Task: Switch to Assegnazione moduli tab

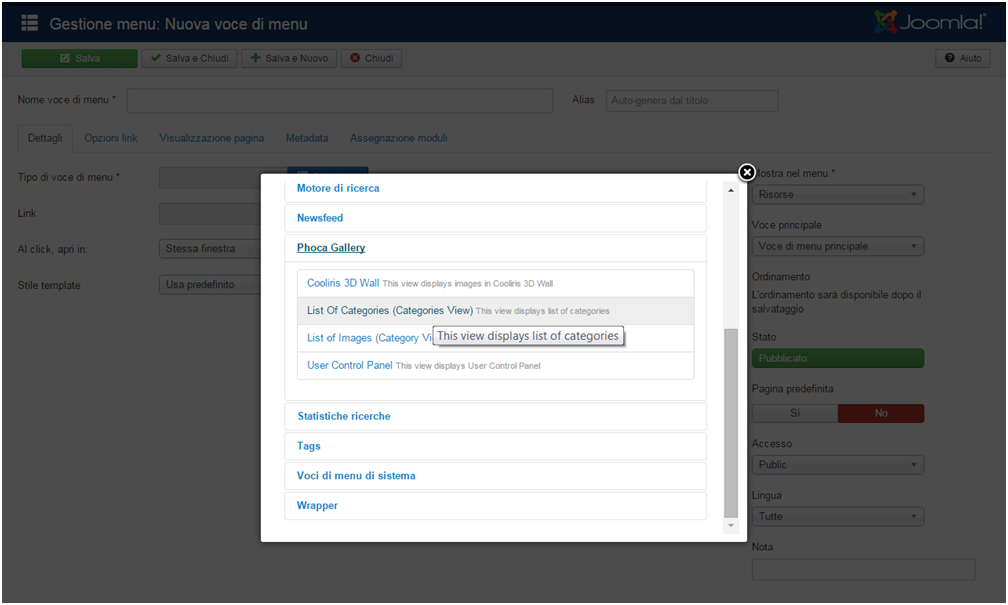Action: 398,138
